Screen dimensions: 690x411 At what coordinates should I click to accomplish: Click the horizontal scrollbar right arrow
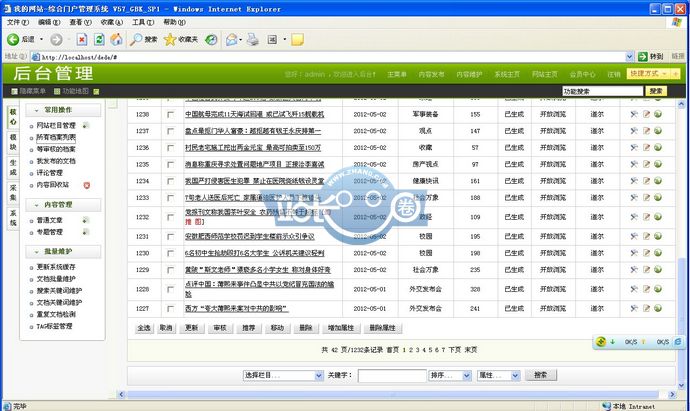pyautogui.click(x=672, y=395)
